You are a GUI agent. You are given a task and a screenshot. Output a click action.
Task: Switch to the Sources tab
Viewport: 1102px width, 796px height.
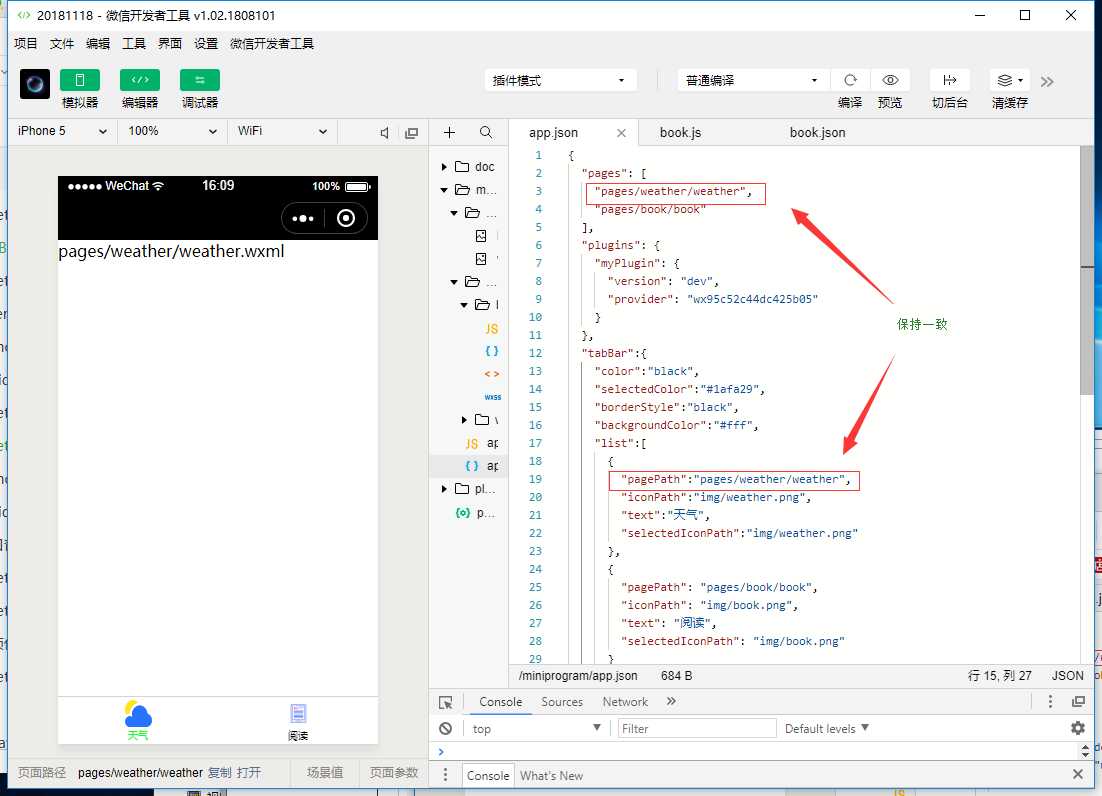(x=562, y=702)
